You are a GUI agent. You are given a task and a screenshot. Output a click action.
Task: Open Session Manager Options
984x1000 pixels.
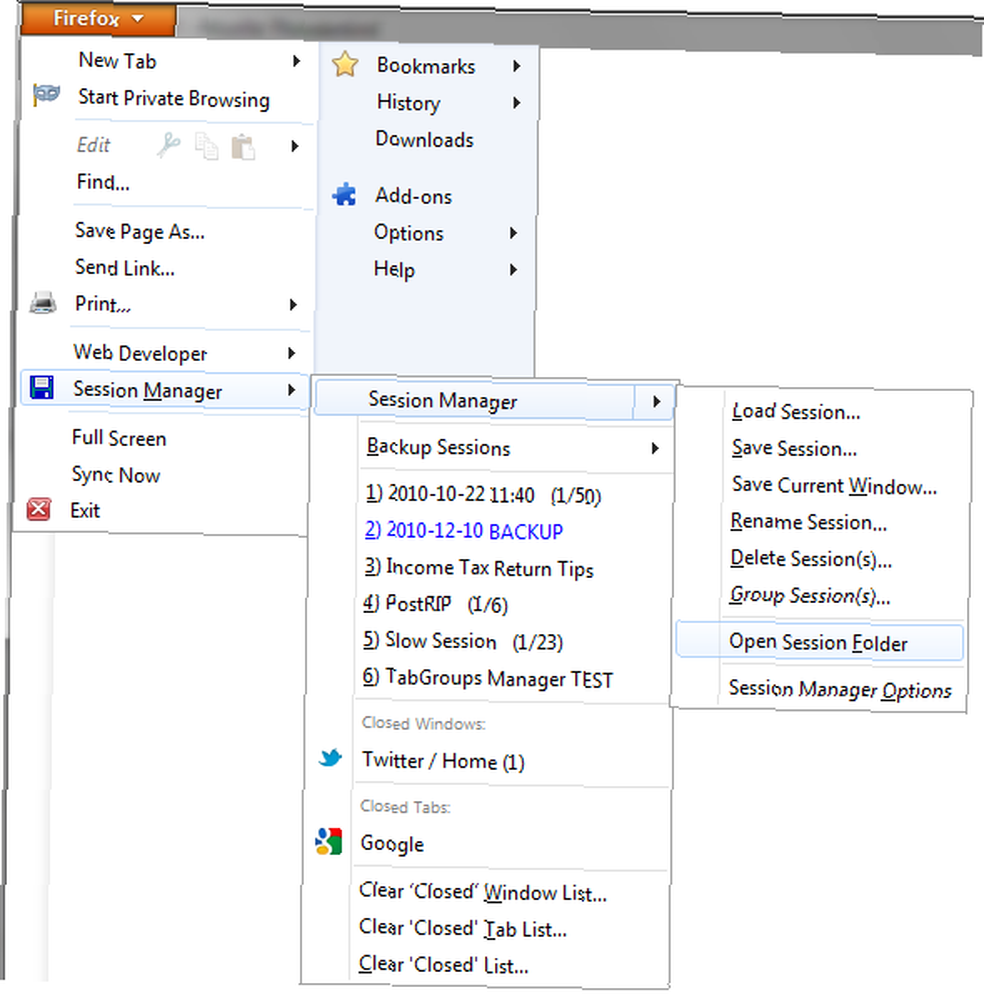[x=840, y=689]
